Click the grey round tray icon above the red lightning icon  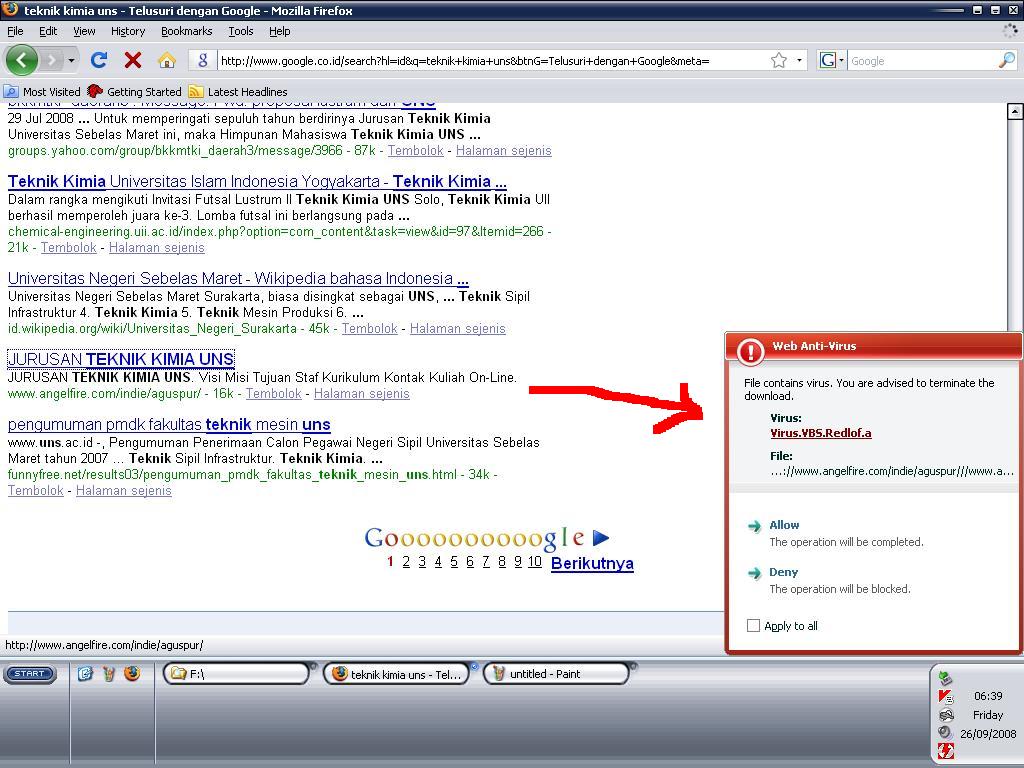[x=945, y=733]
